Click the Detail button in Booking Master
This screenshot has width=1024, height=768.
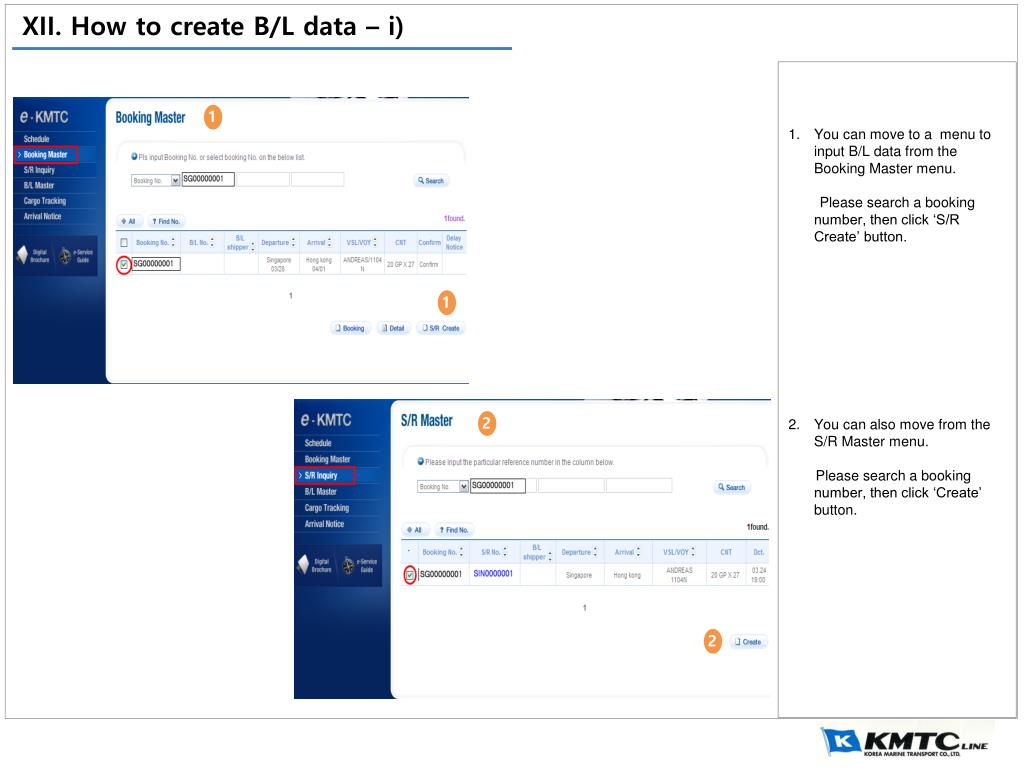click(394, 328)
